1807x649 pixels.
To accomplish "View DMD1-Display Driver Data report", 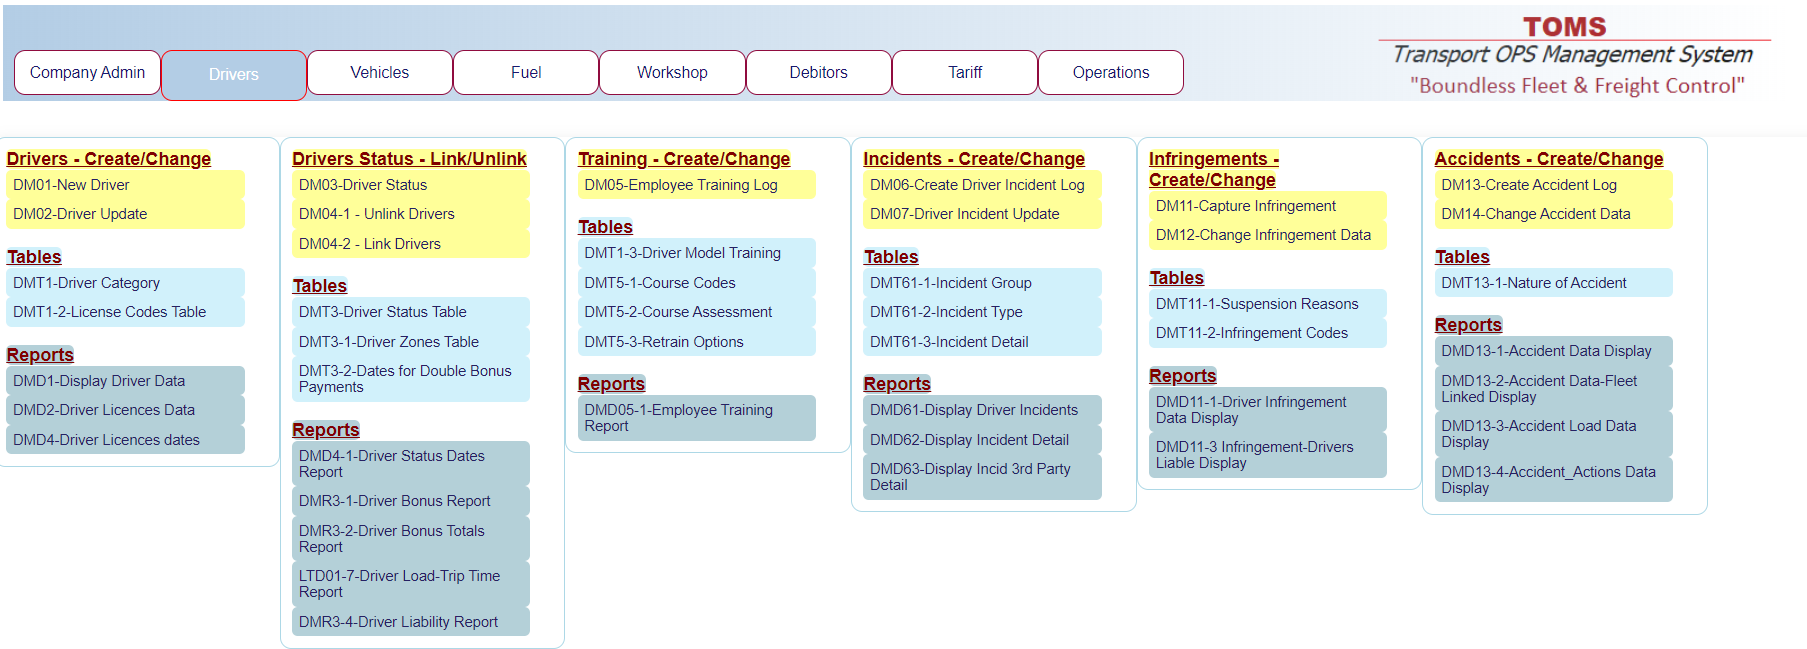I will coord(99,381).
